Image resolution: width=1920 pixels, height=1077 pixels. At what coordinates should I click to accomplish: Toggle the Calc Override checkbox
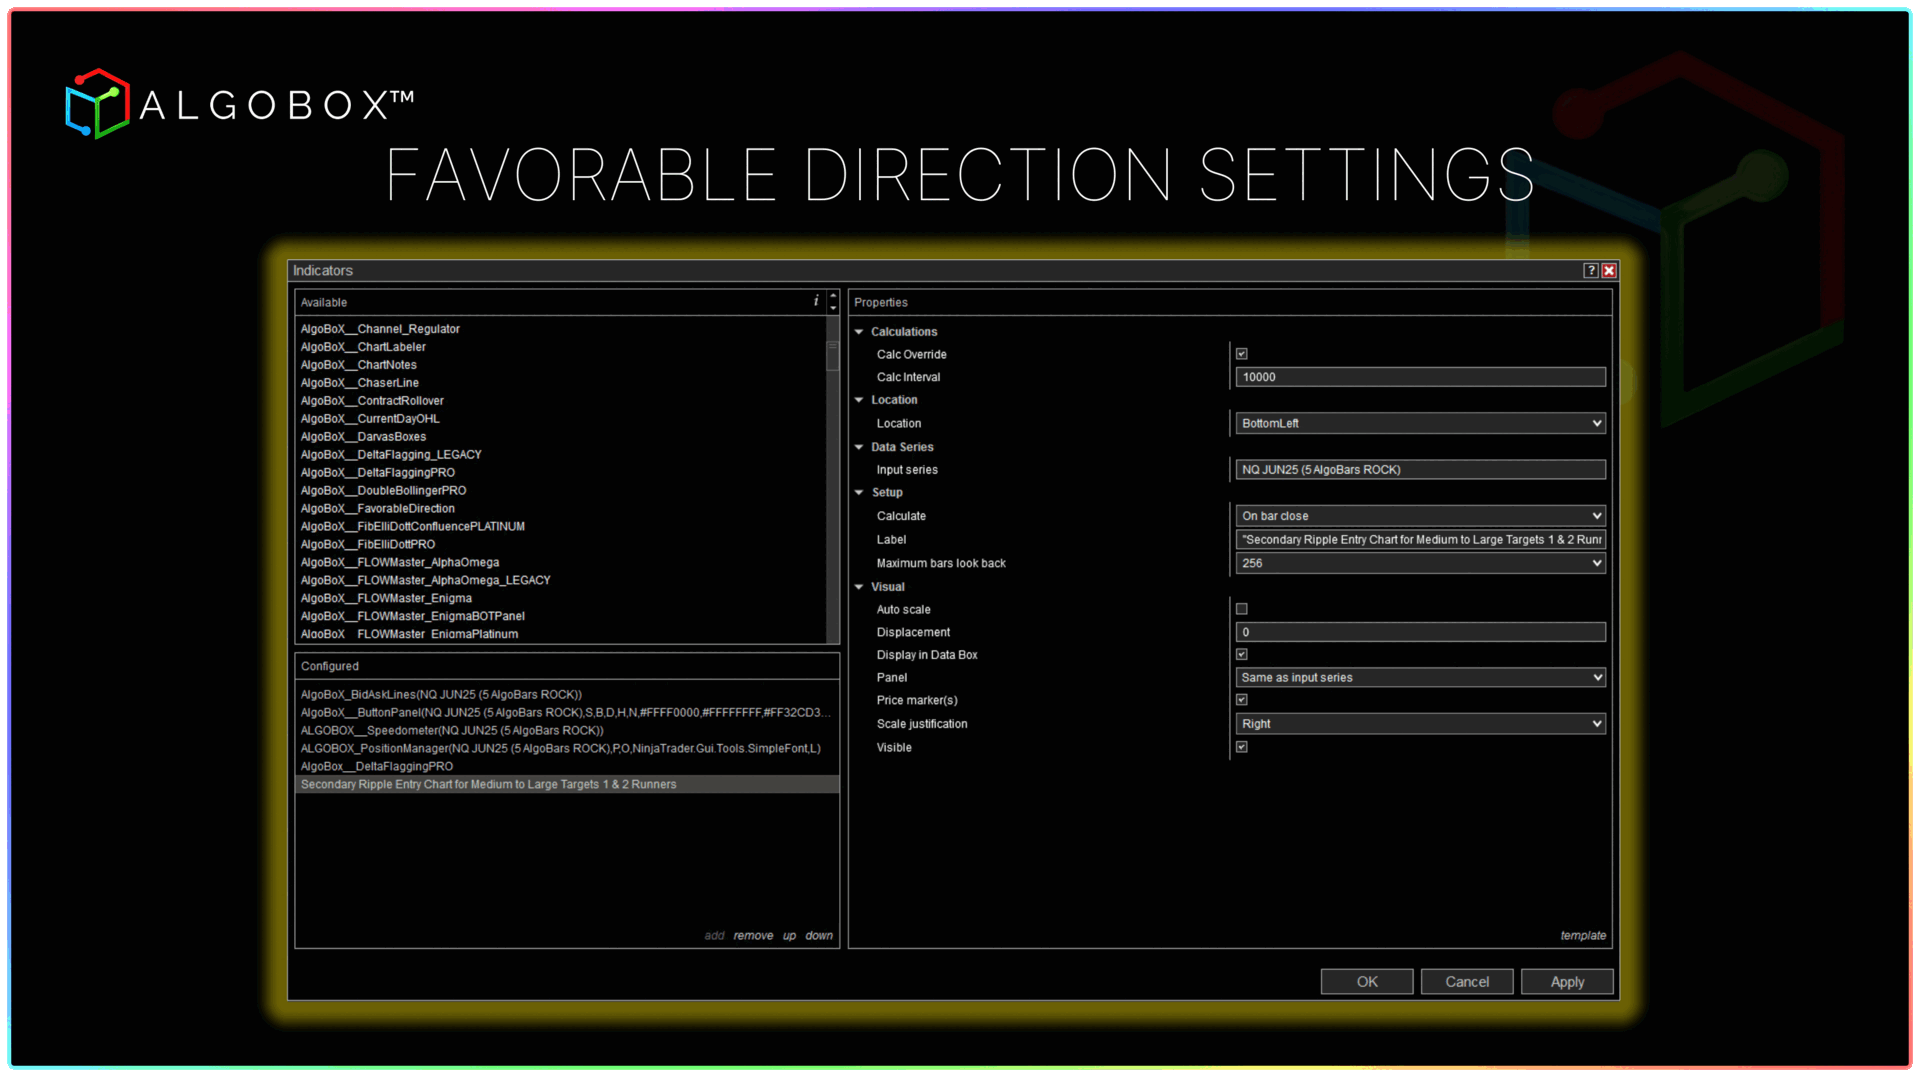tap(1242, 354)
